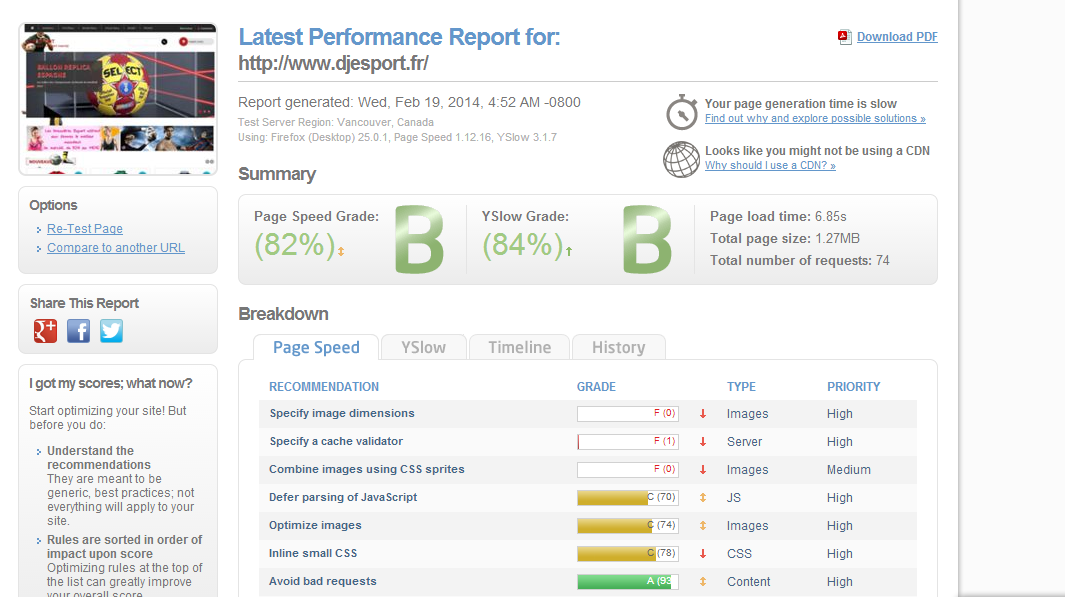Image resolution: width=1065 pixels, height=597 pixels.
Task: Open 'Find out why and explore possible solutions' link
Action: click(x=815, y=118)
